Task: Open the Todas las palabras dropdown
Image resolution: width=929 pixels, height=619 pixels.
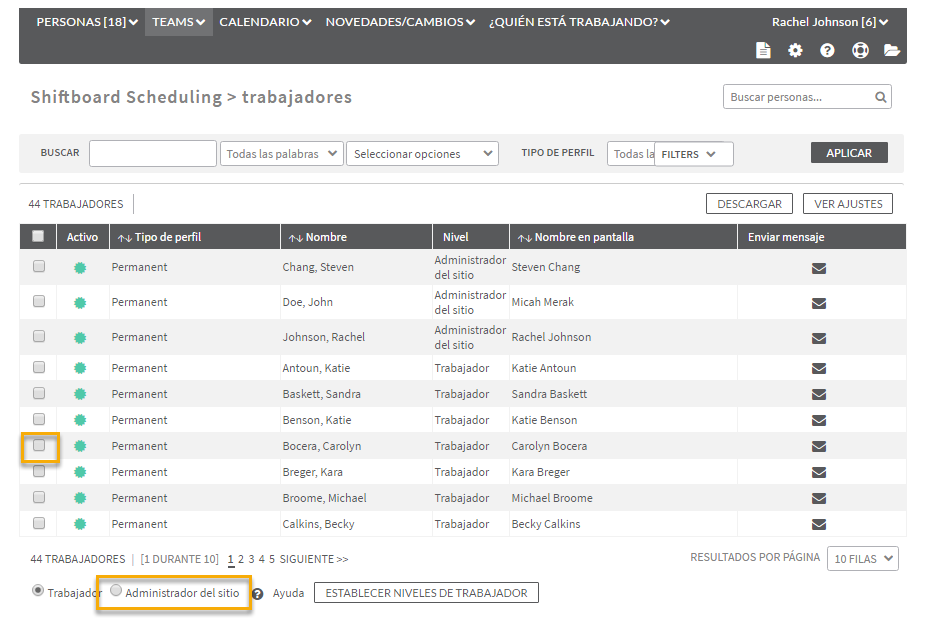Action: point(281,153)
